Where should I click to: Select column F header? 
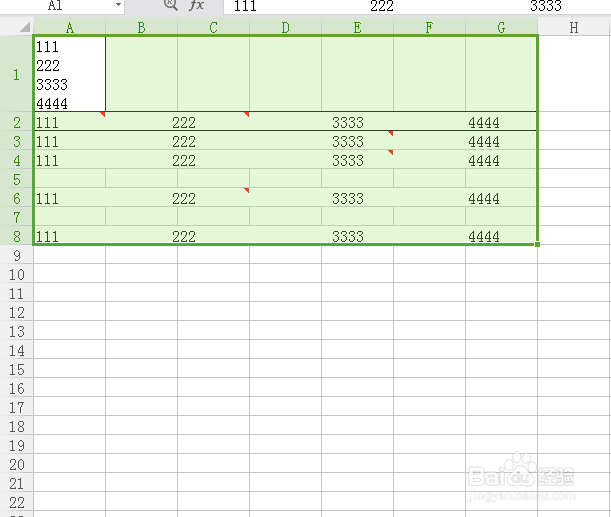click(x=429, y=27)
